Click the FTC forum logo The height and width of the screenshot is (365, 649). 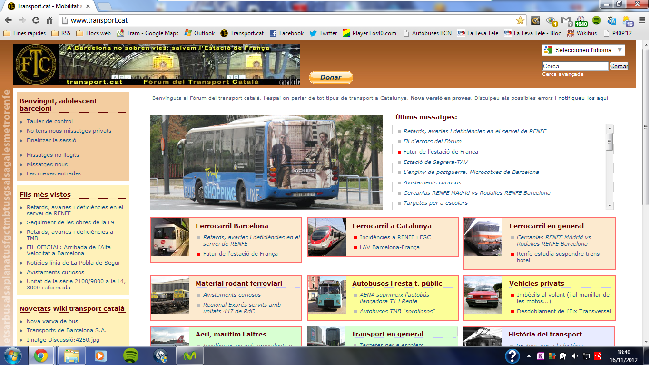36,65
